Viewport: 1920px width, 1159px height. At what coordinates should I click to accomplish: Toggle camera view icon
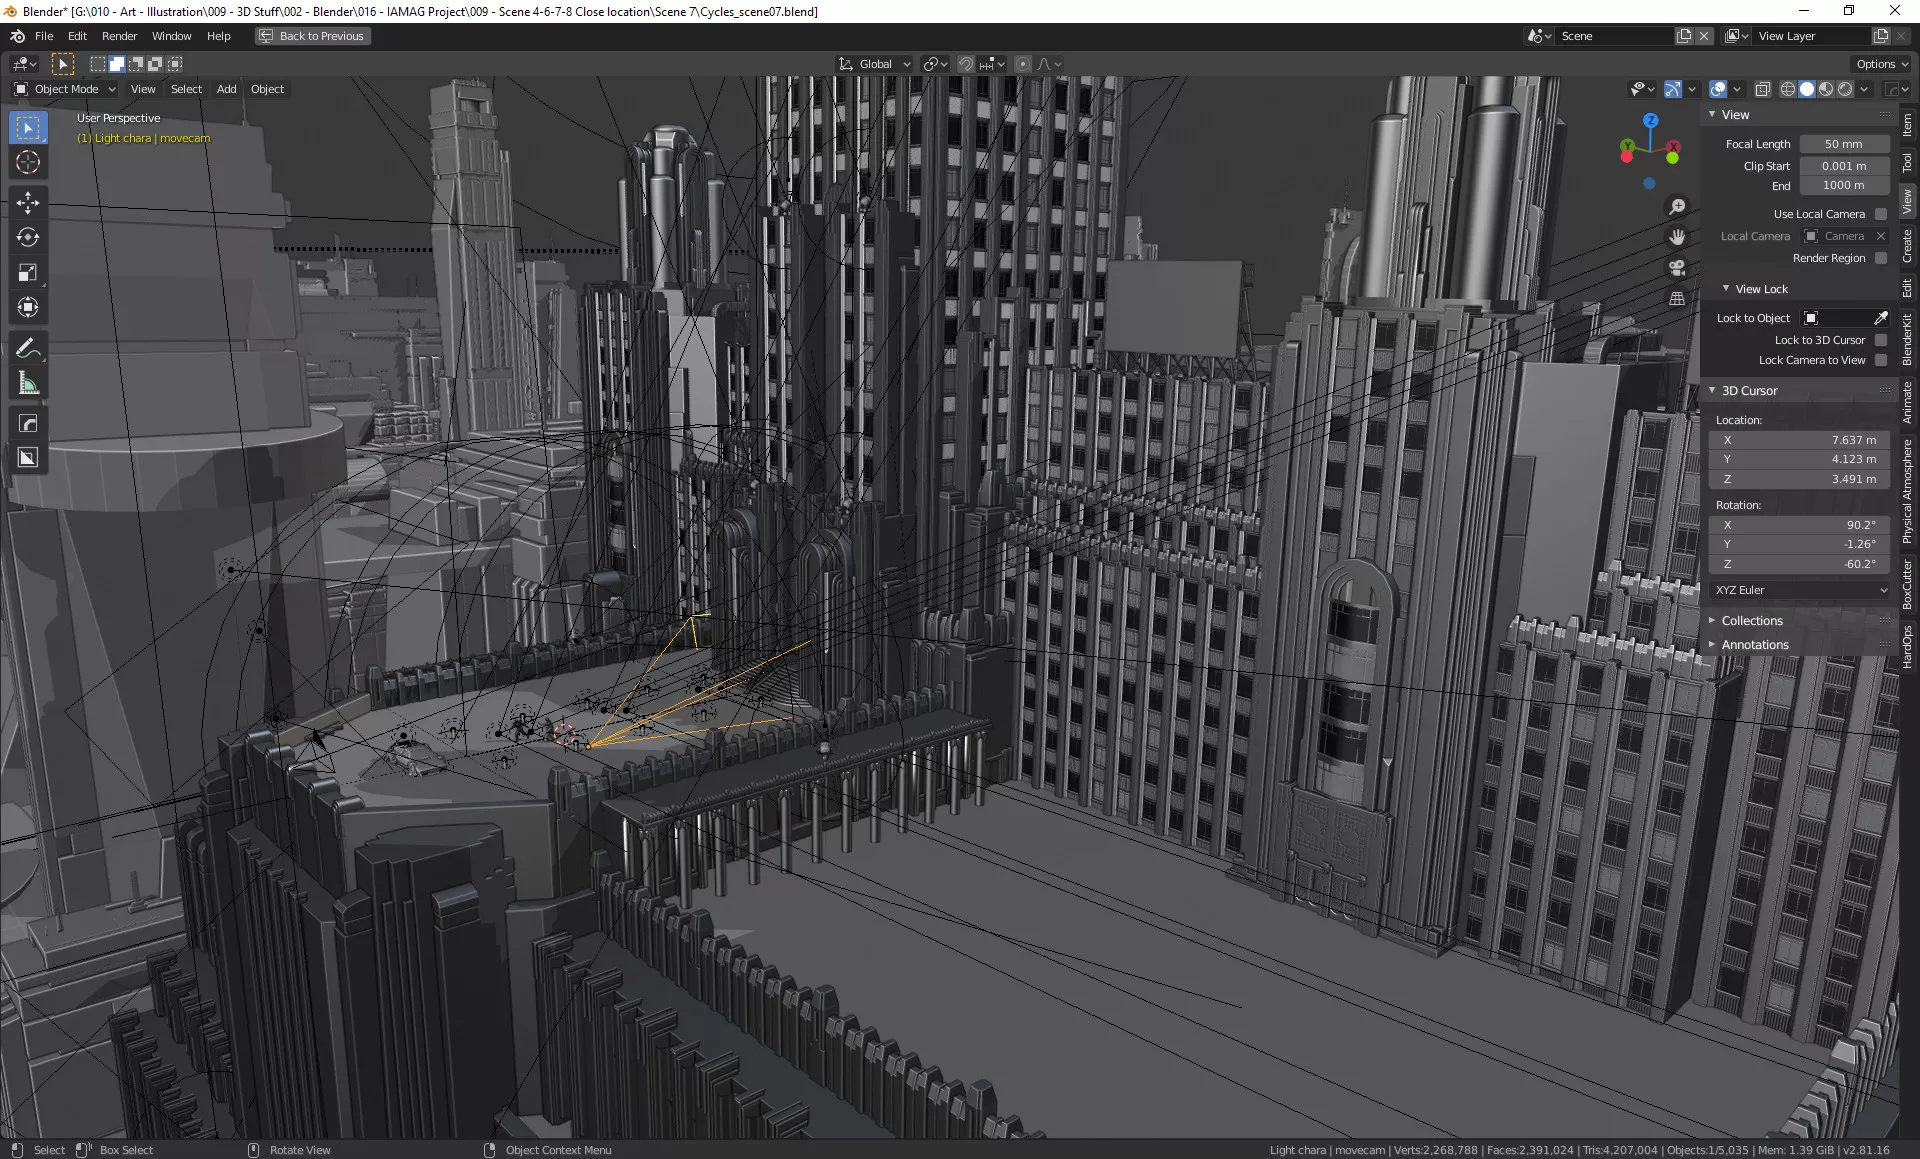[1677, 268]
